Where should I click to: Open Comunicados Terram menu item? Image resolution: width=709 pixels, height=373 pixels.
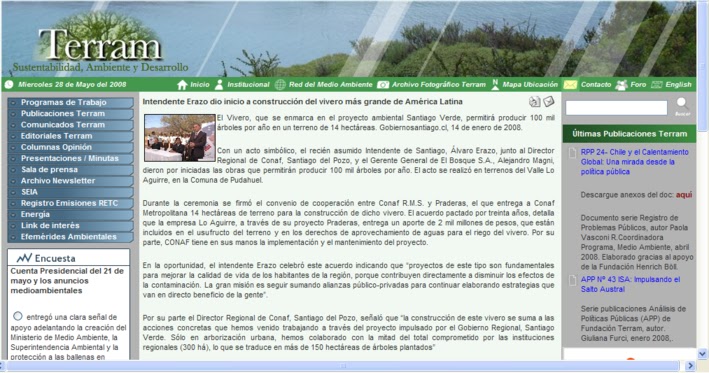pos(71,125)
